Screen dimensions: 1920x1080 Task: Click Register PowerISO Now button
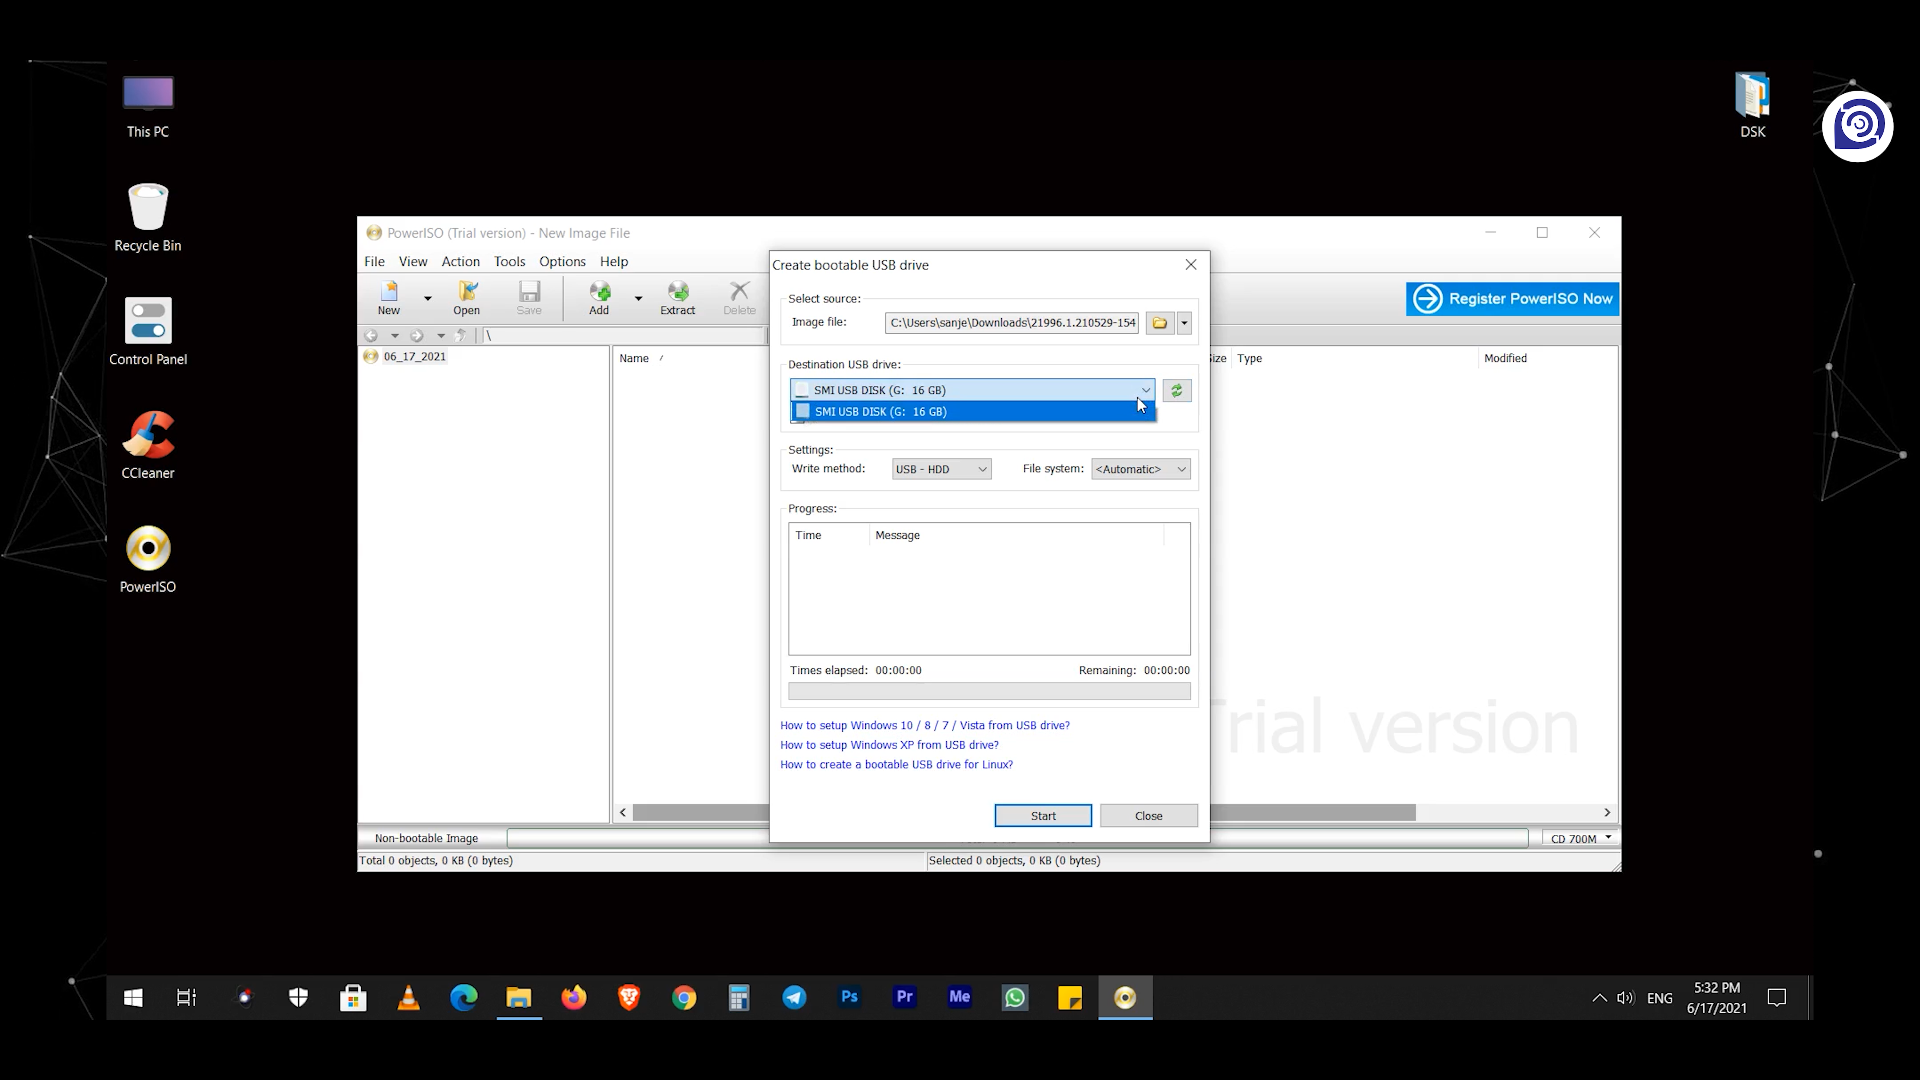click(x=1512, y=299)
